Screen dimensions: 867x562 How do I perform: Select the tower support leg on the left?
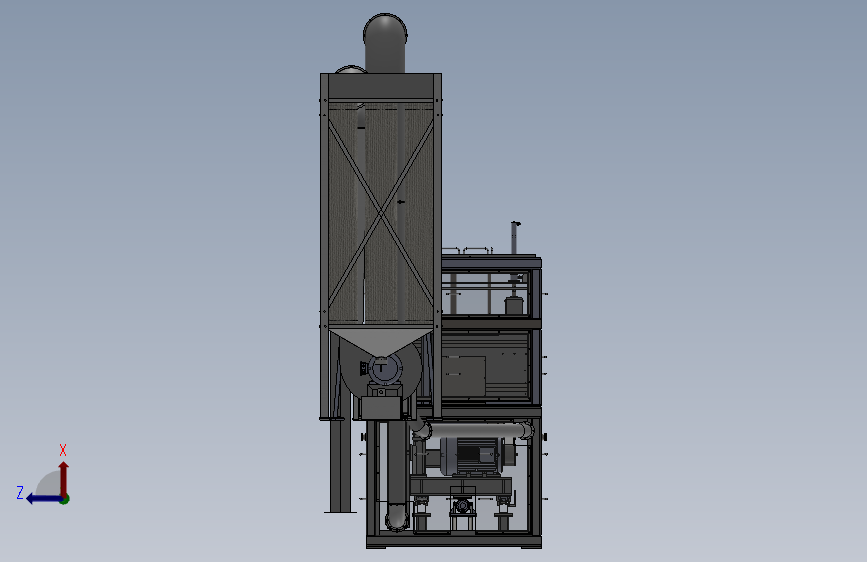coord(340,465)
